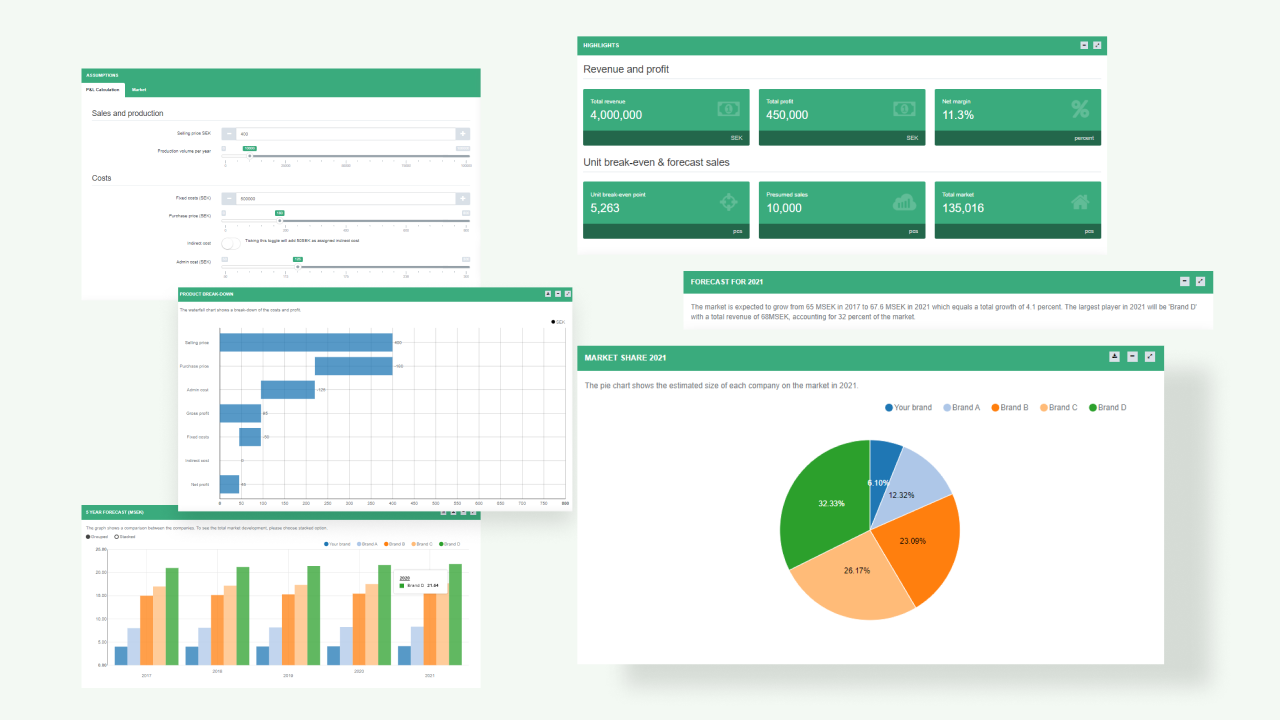Image resolution: width=1280 pixels, height=720 pixels.
Task: Toggle Your brand in pie chart legend
Action: pos(909,407)
